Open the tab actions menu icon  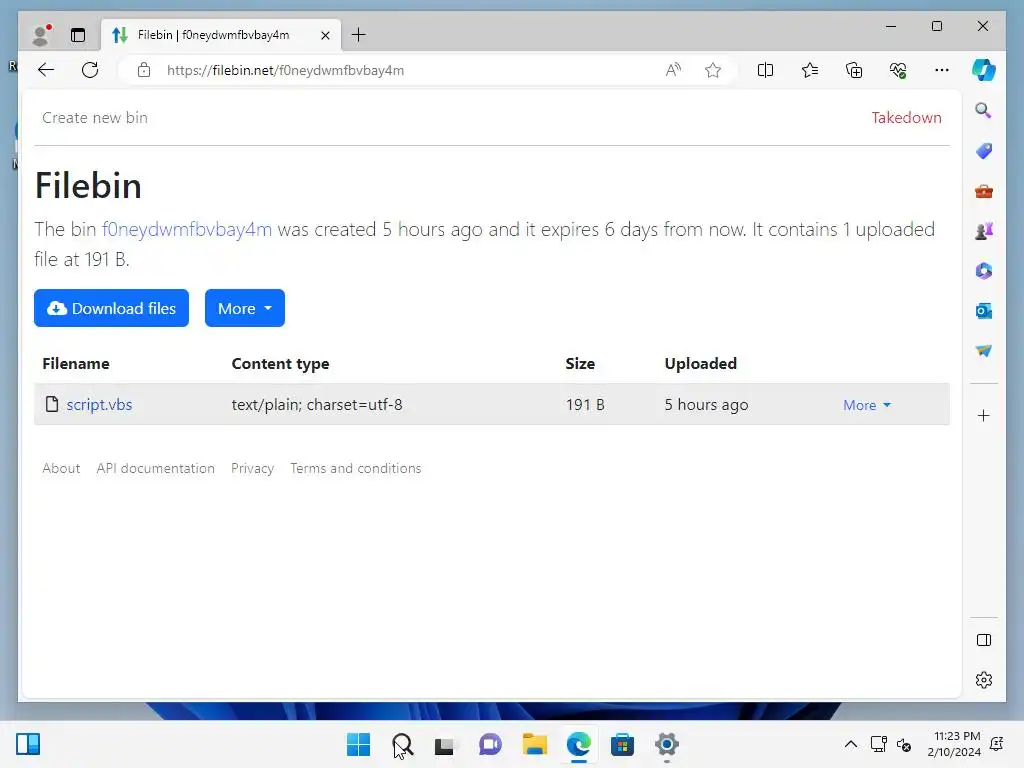[78, 35]
